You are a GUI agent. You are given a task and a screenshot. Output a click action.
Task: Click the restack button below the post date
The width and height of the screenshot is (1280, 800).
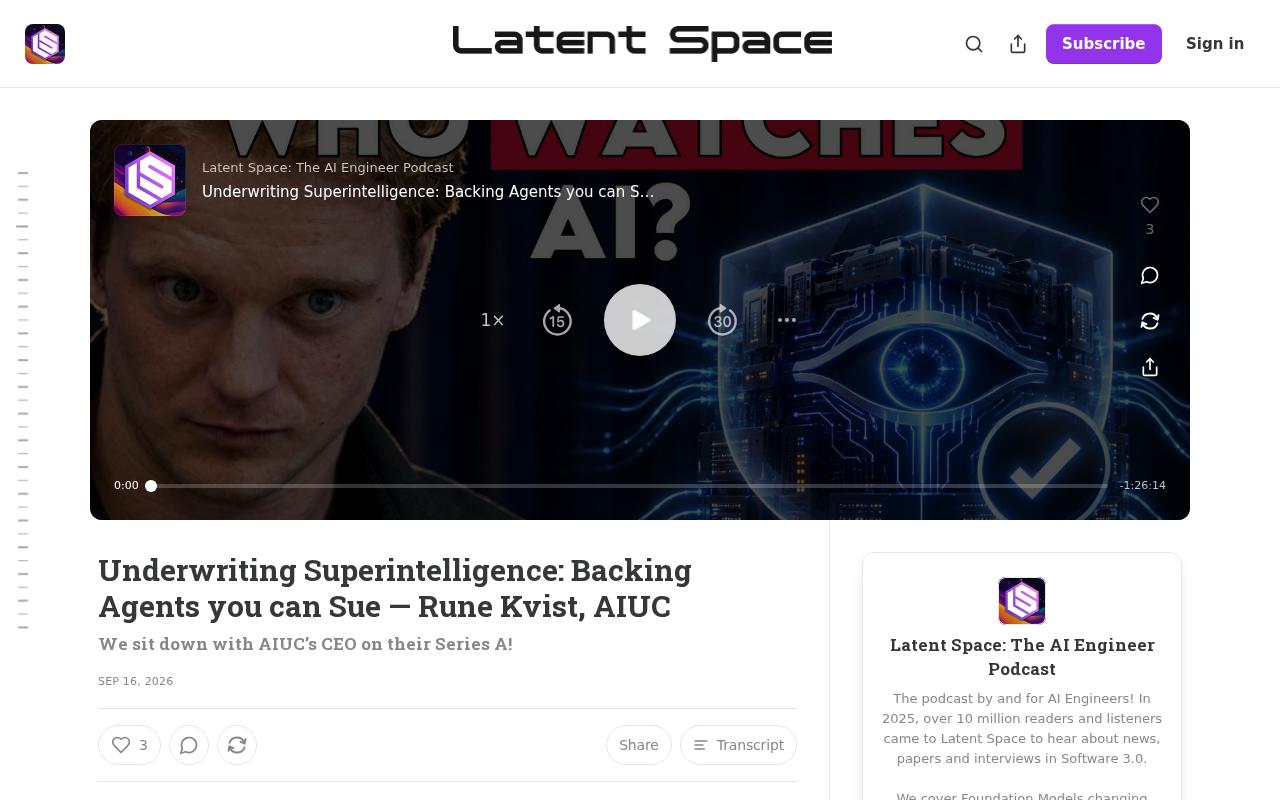[x=237, y=745]
